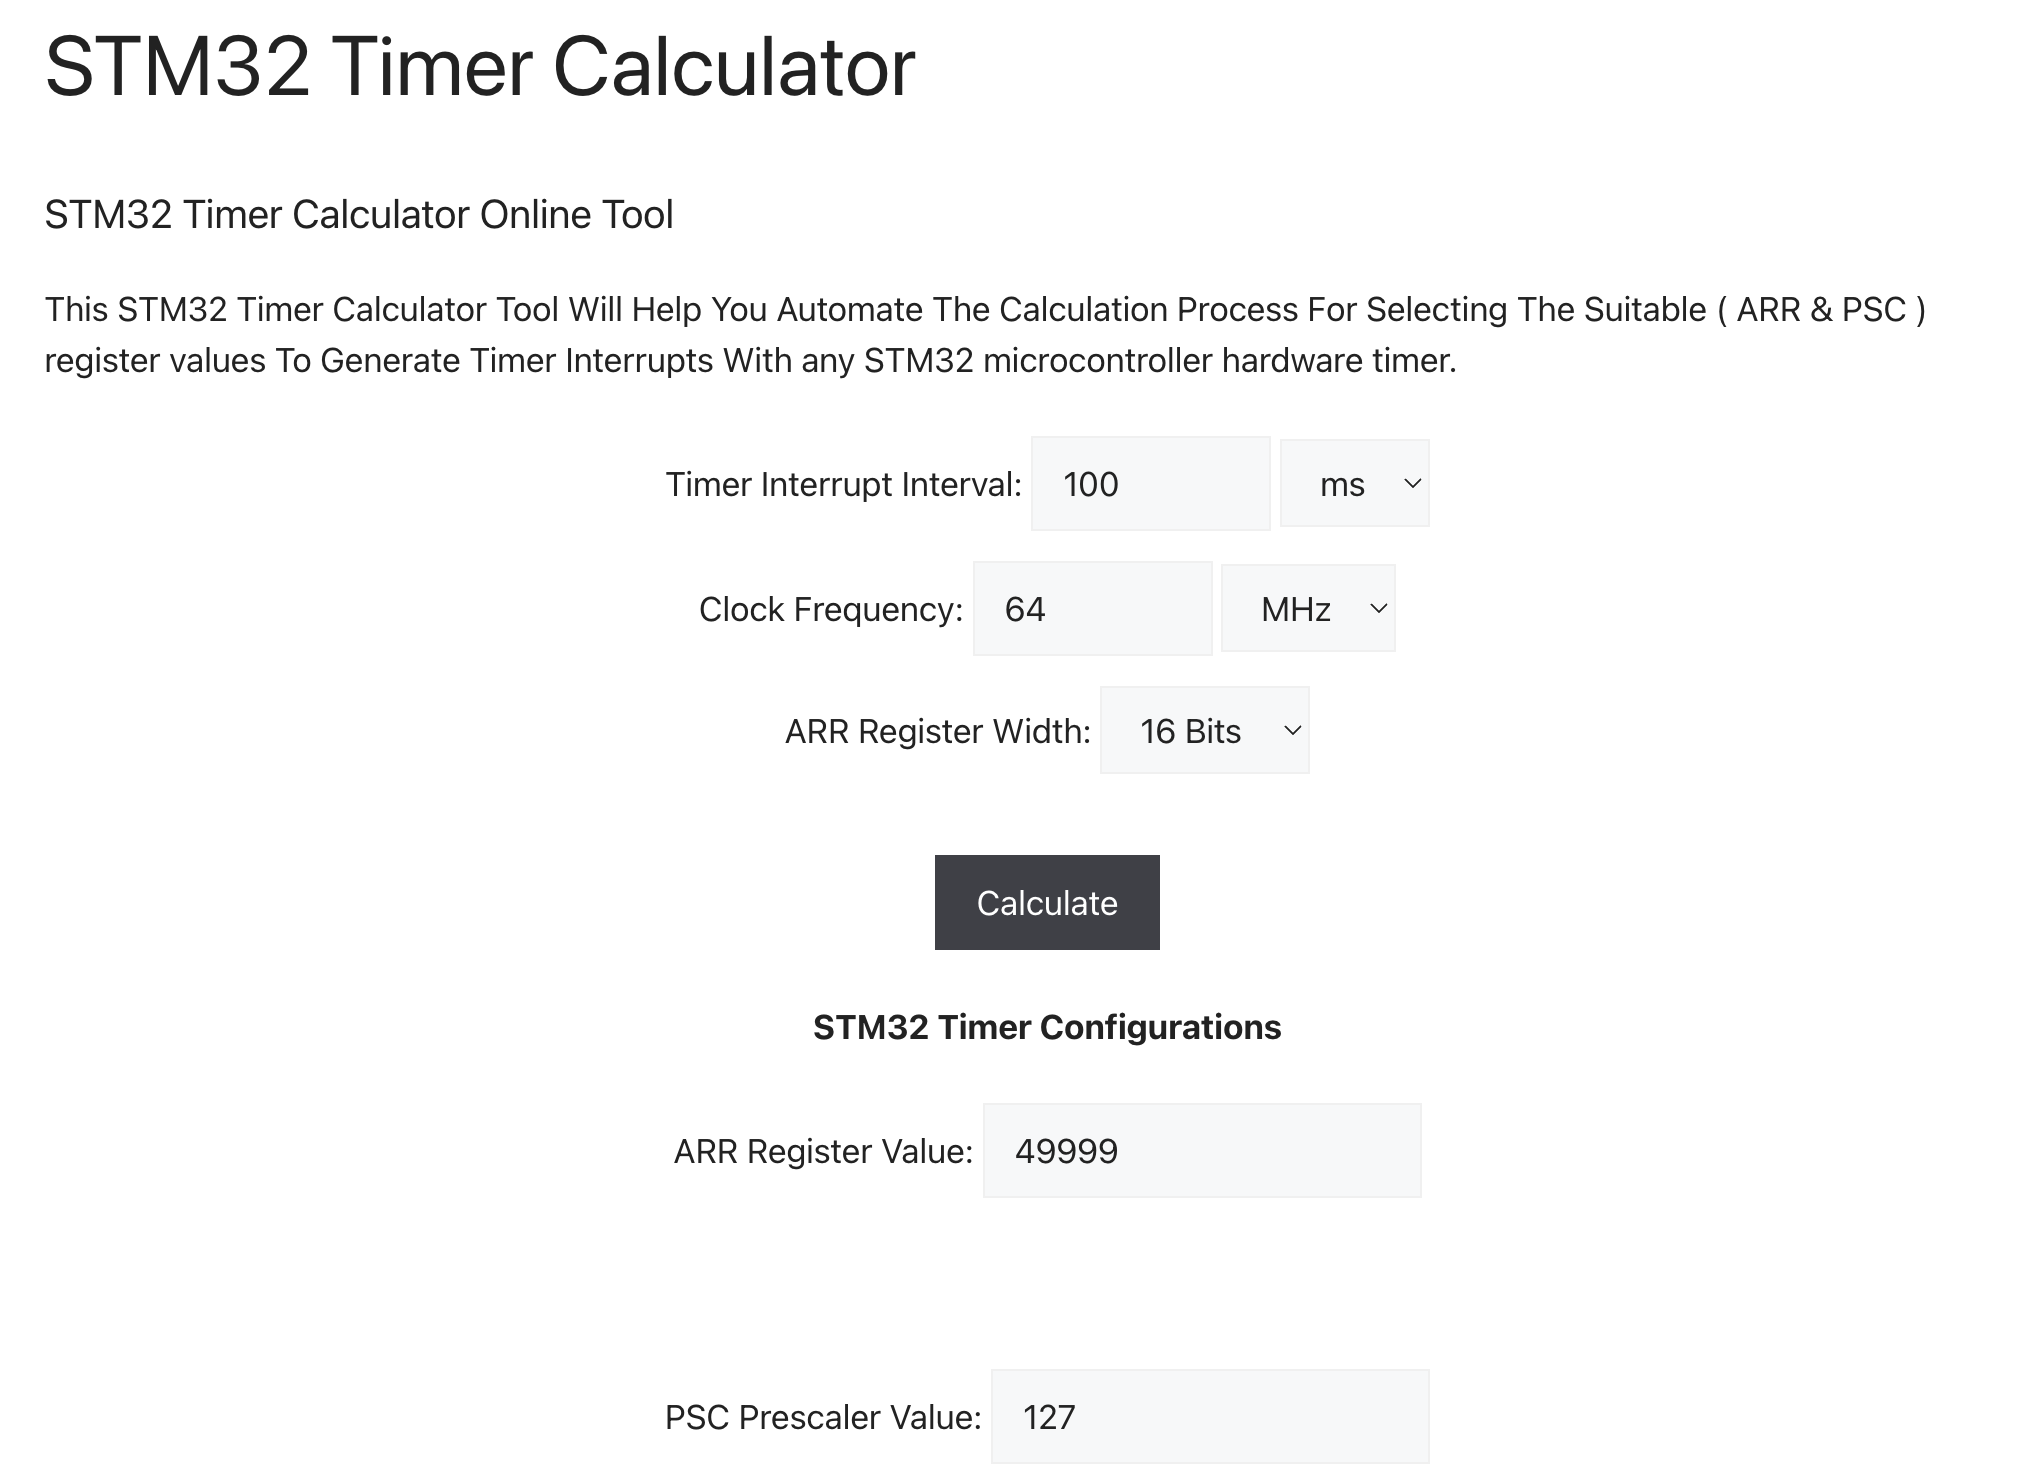The image size is (2018, 1476).
Task: Open the ms time unit dropdown
Action: 1354,484
